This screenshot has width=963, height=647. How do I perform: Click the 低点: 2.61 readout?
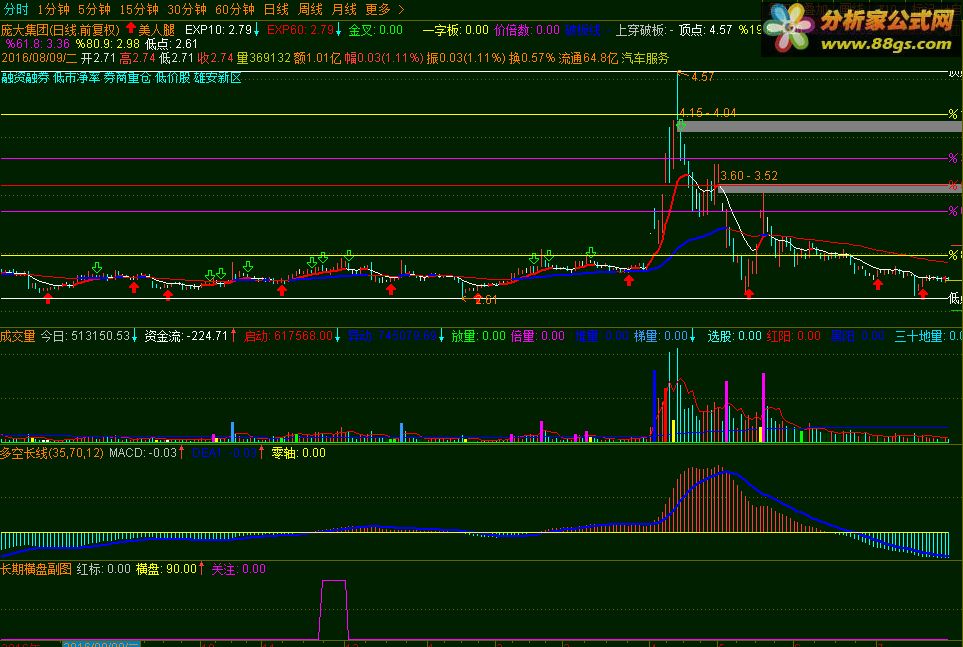pyautogui.click(x=171, y=44)
